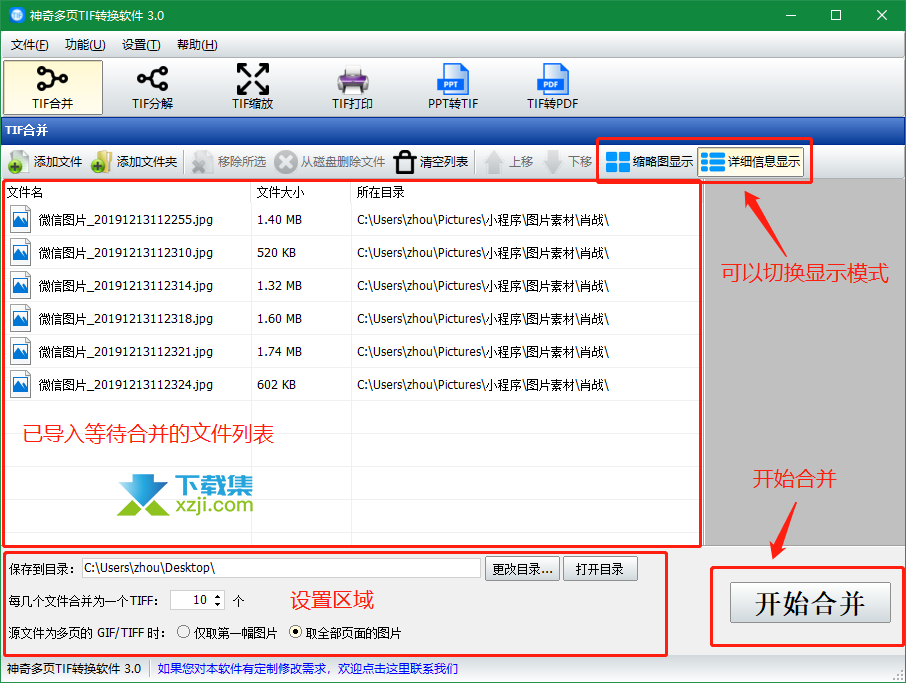
Task: Click image icon of file ending 112310.jpg
Action: point(20,253)
